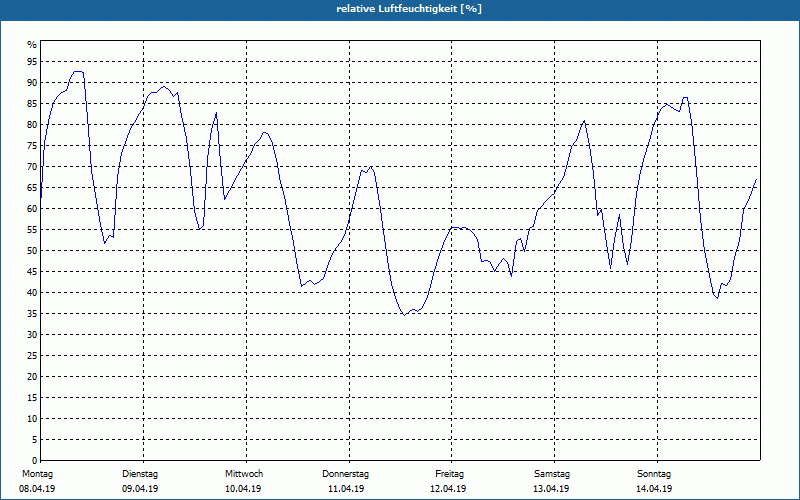Select the 70 y-axis label
The image size is (800, 500).
click(x=32, y=166)
